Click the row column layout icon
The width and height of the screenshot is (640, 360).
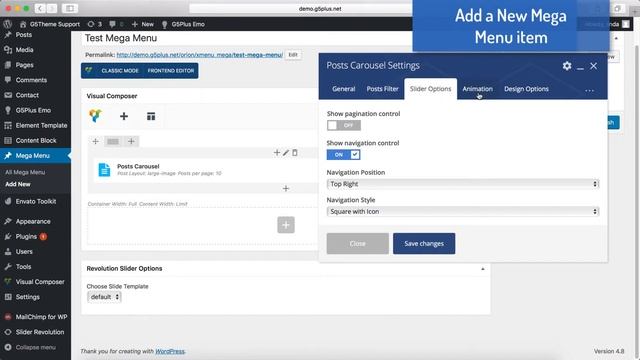pos(113,141)
